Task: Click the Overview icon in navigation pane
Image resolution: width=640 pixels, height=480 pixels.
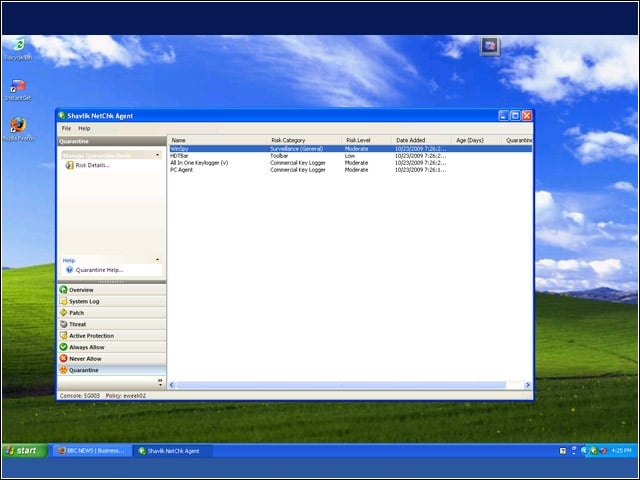Action: [63, 290]
